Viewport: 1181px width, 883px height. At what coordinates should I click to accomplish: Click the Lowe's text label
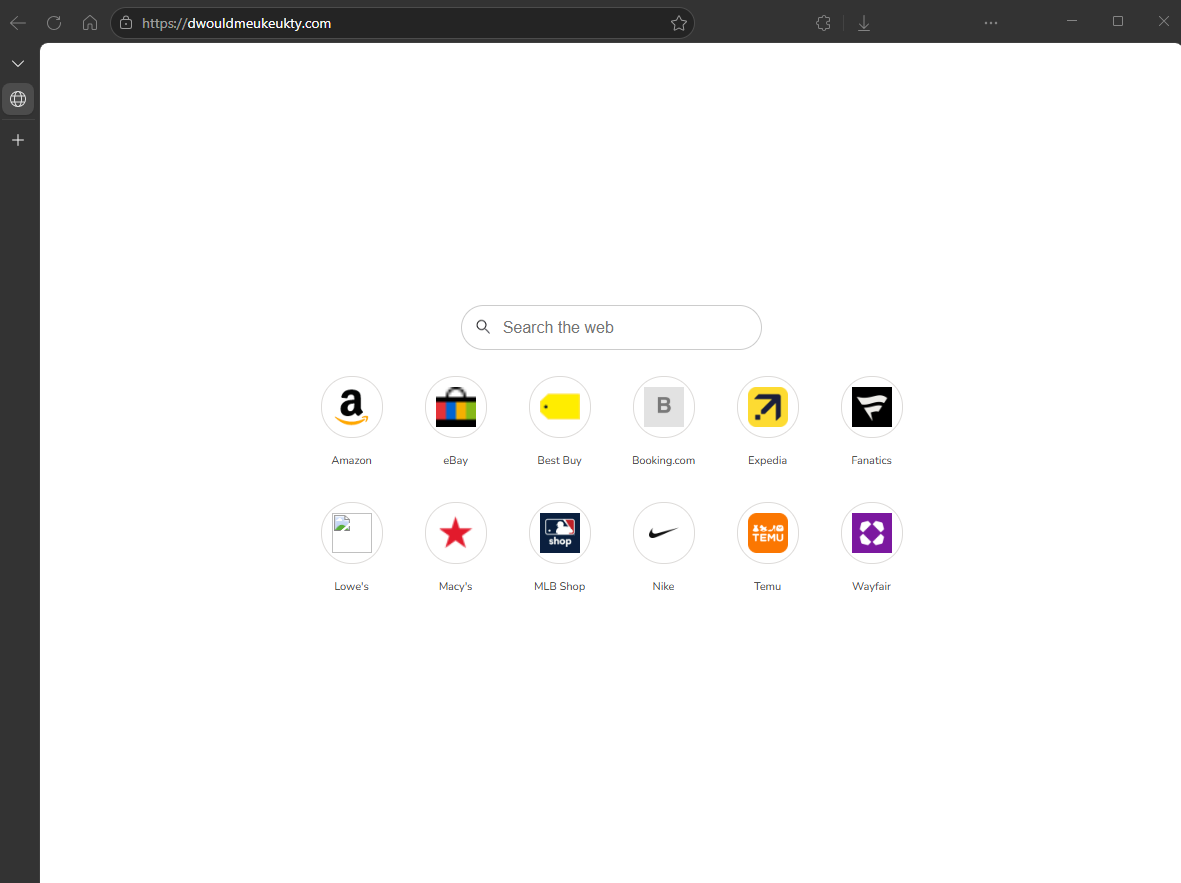coord(352,586)
